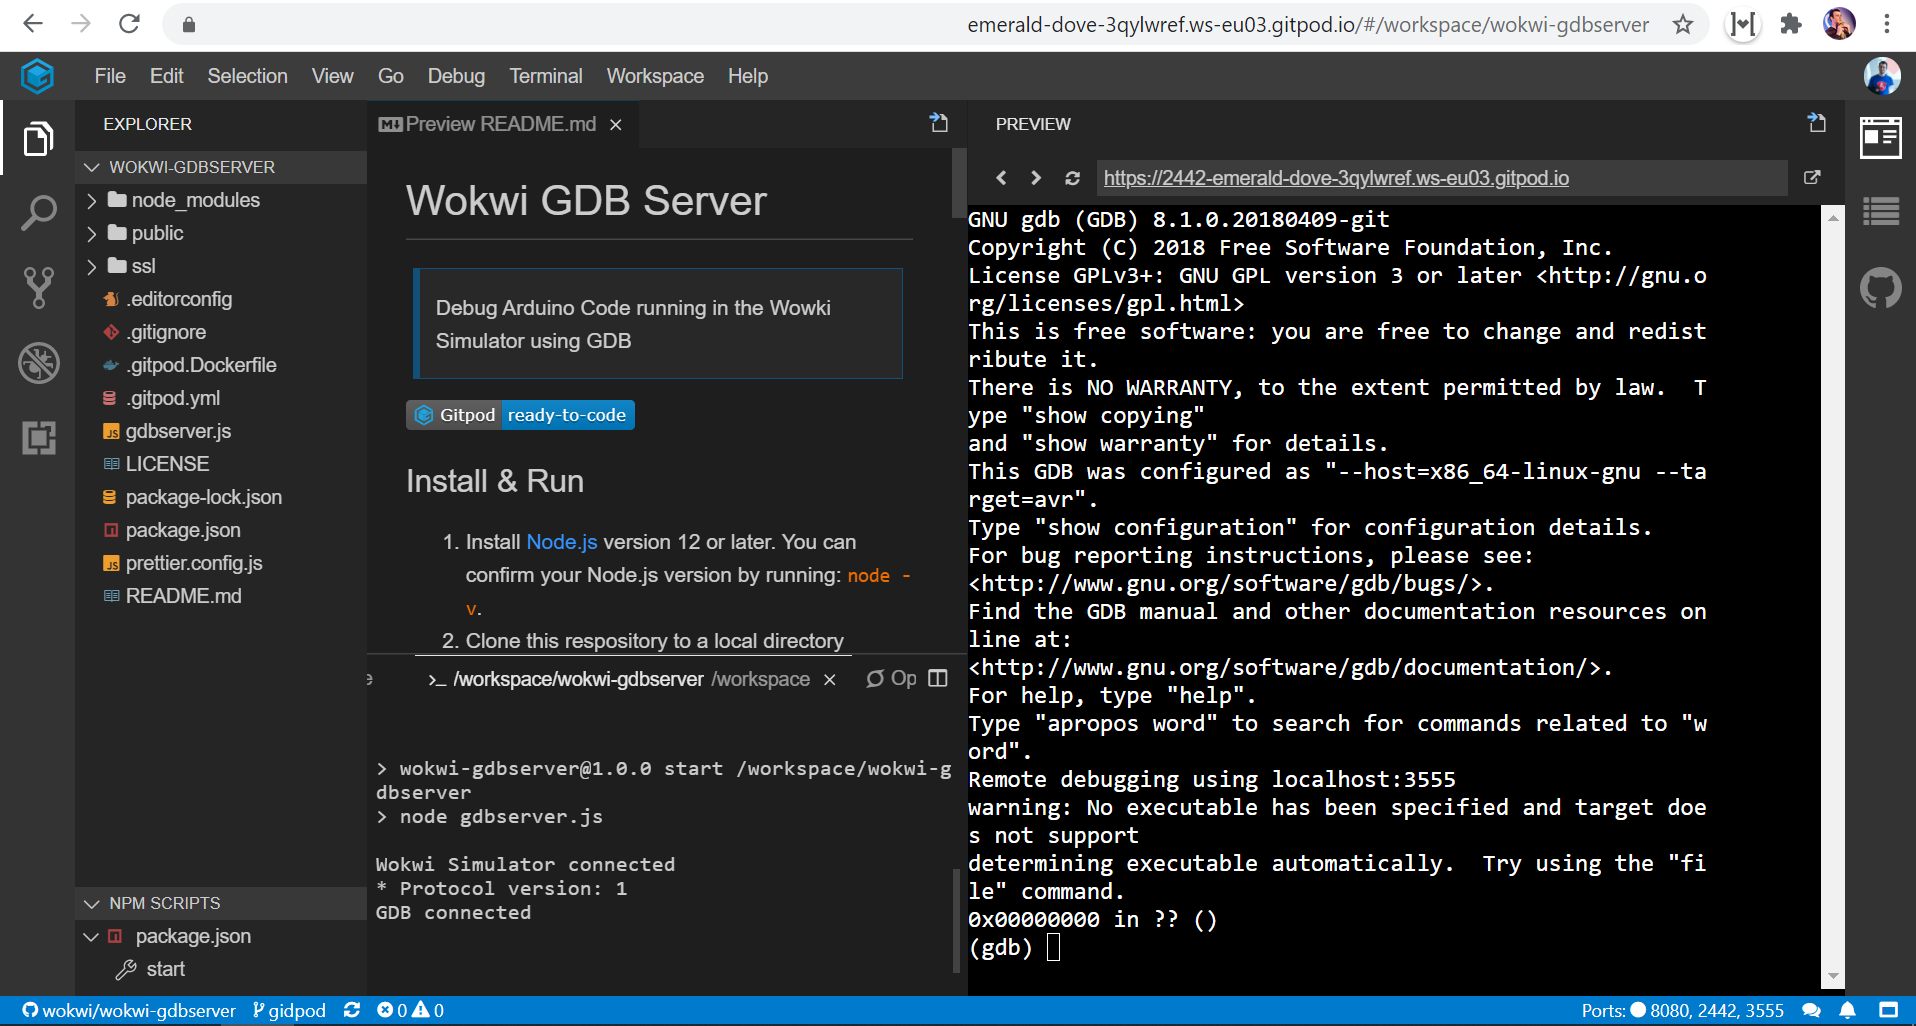Switch branch via gidpod in status bar
The image size is (1916, 1026).
289,1010
